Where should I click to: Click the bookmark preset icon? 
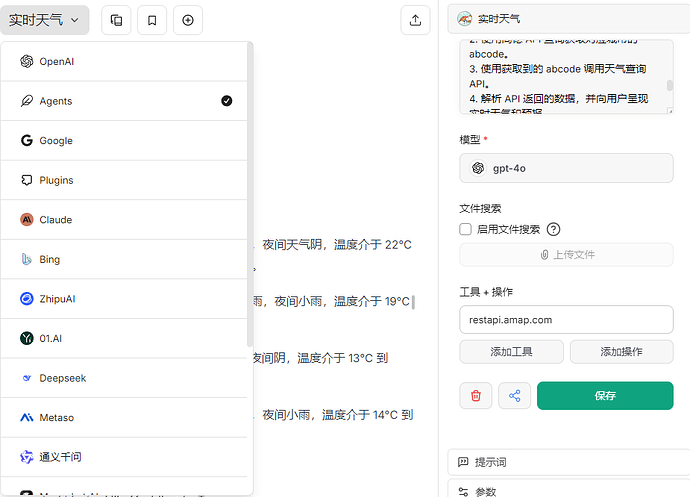point(152,20)
